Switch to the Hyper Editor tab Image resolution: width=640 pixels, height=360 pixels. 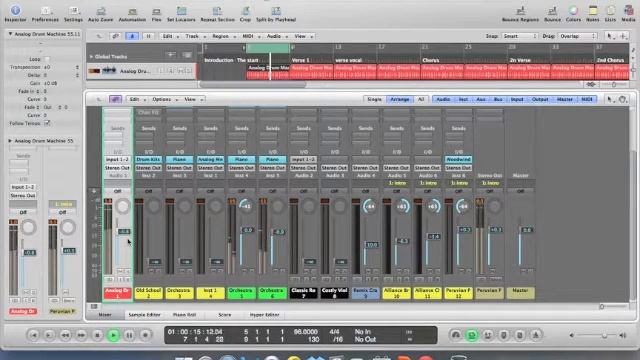coord(264,315)
